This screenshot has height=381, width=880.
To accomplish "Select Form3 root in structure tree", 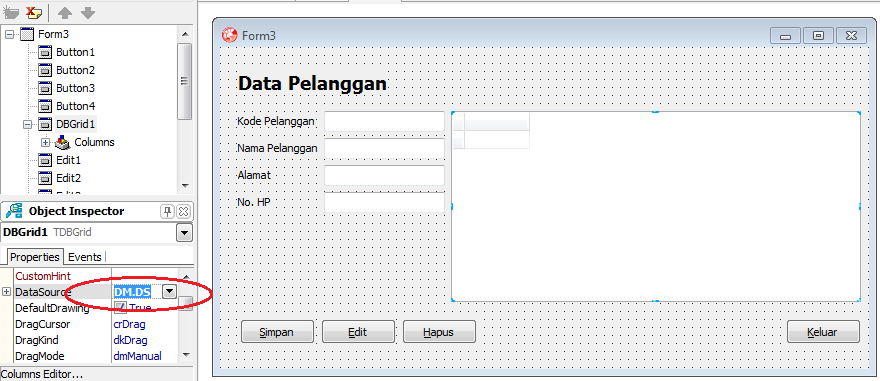I will point(53,34).
